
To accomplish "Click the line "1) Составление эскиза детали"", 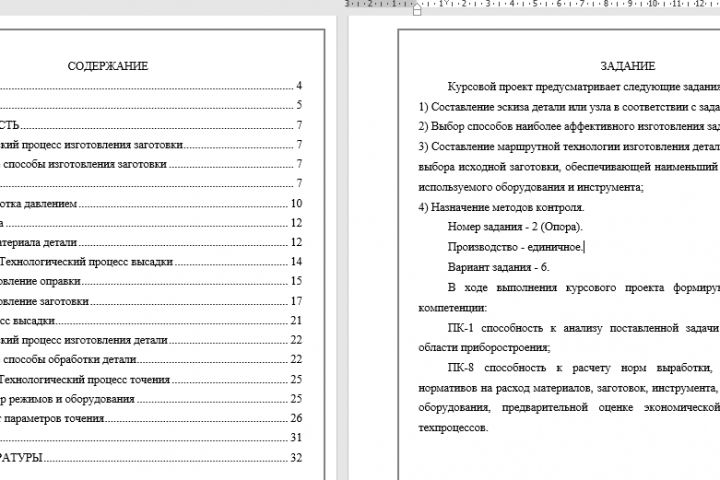I will click(569, 107).
